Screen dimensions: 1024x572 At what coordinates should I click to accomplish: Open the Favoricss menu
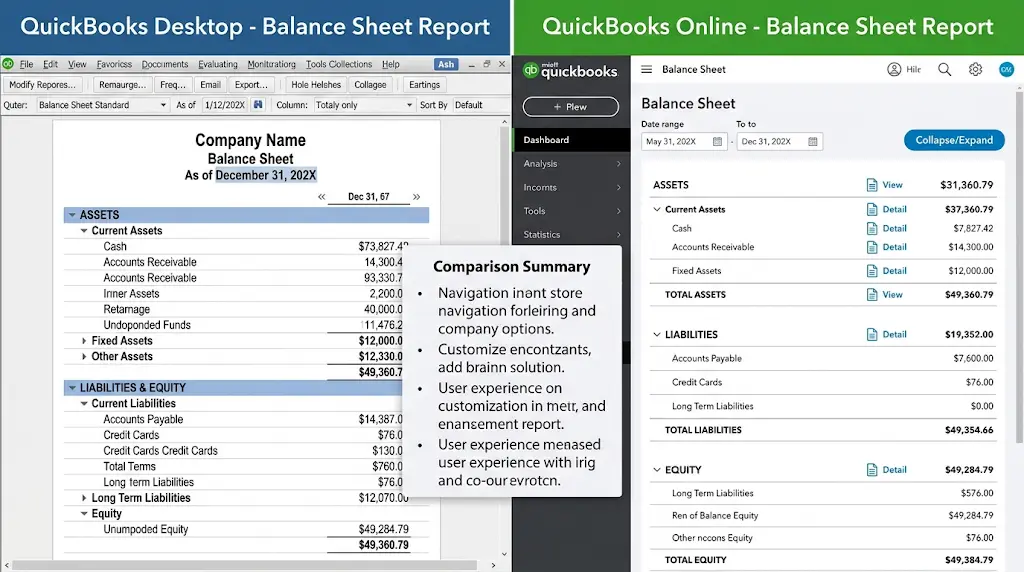click(114, 64)
